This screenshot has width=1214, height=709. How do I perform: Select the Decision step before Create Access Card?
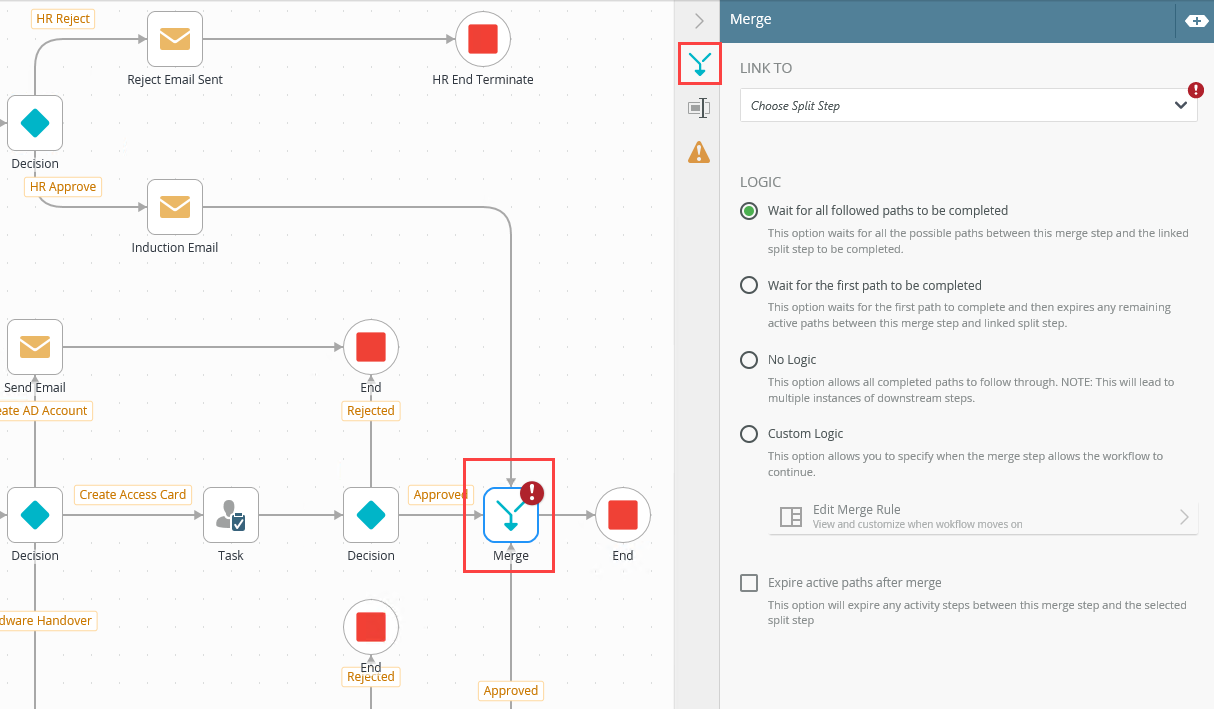(35, 515)
